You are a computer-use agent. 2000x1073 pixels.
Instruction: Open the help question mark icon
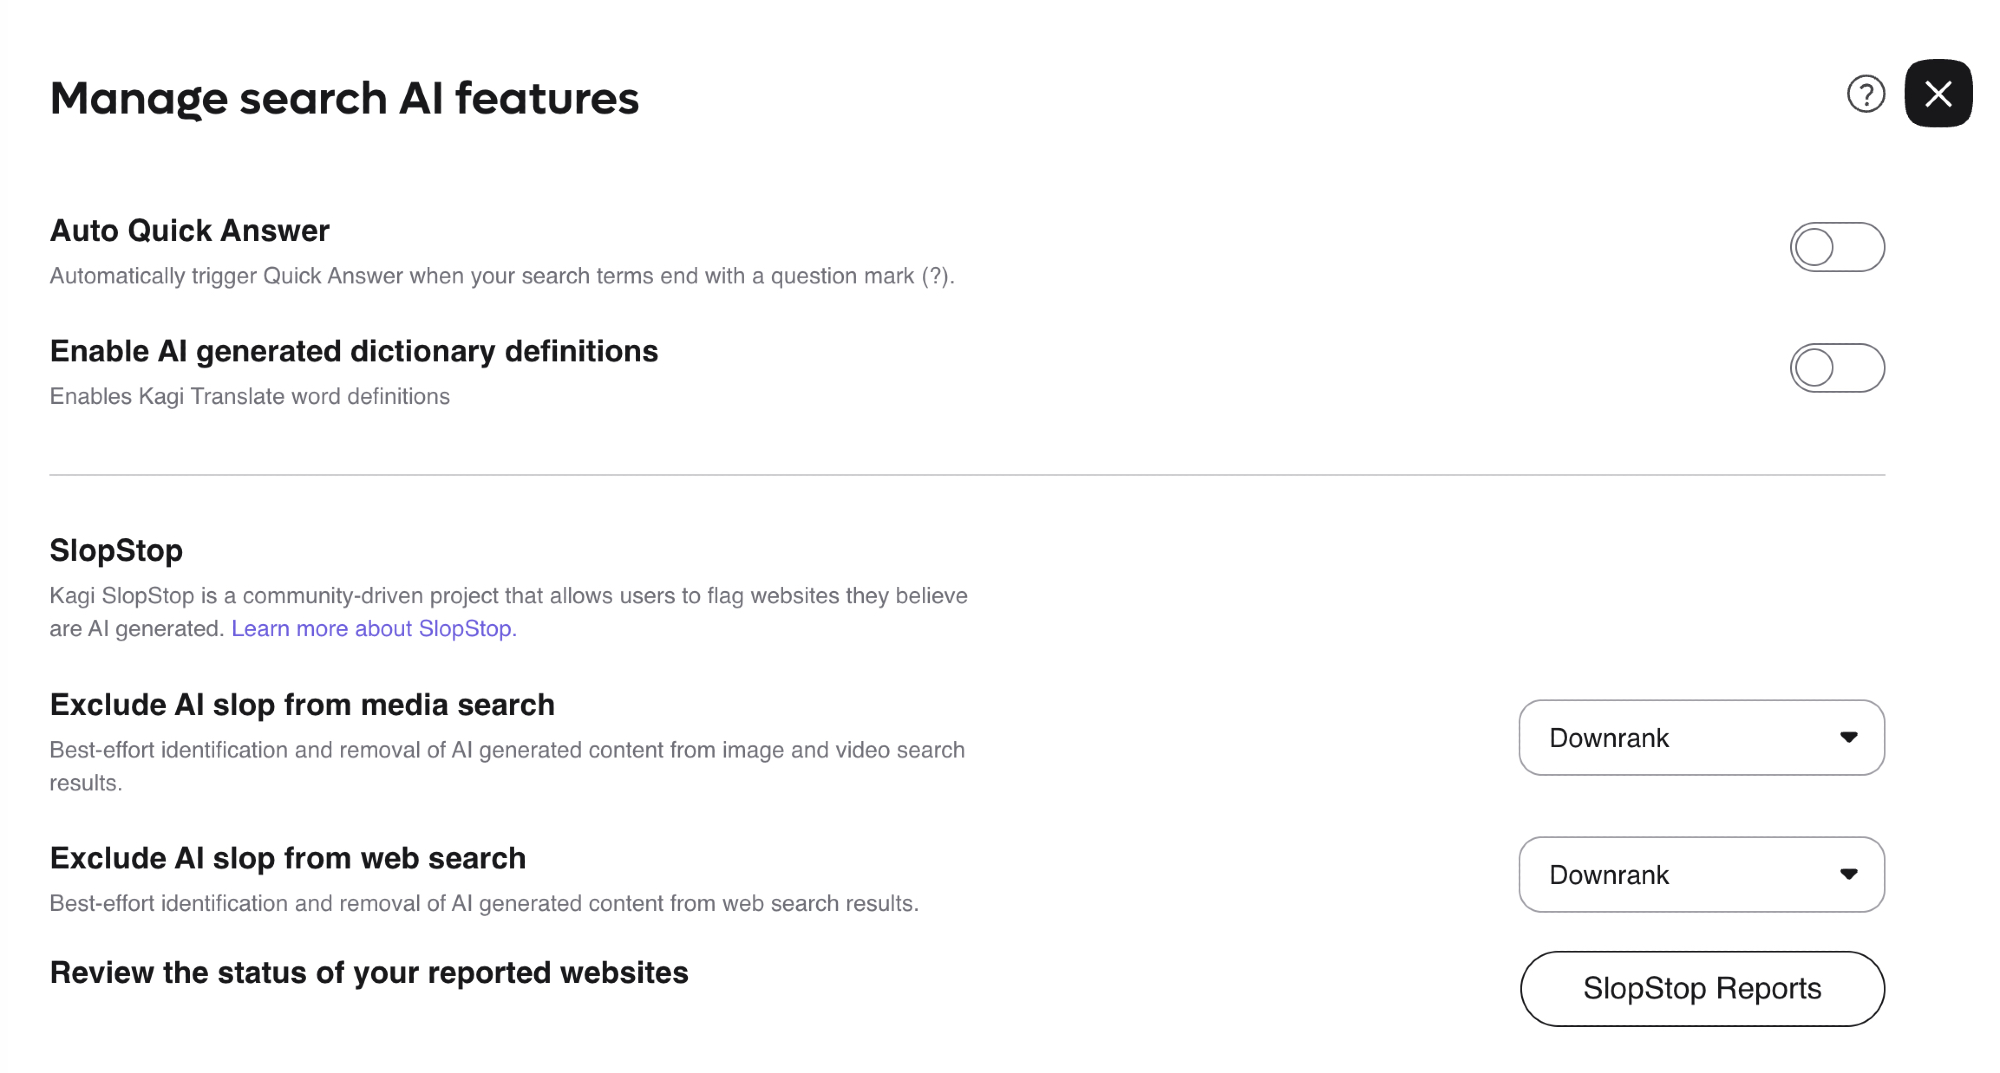click(x=1865, y=94)
